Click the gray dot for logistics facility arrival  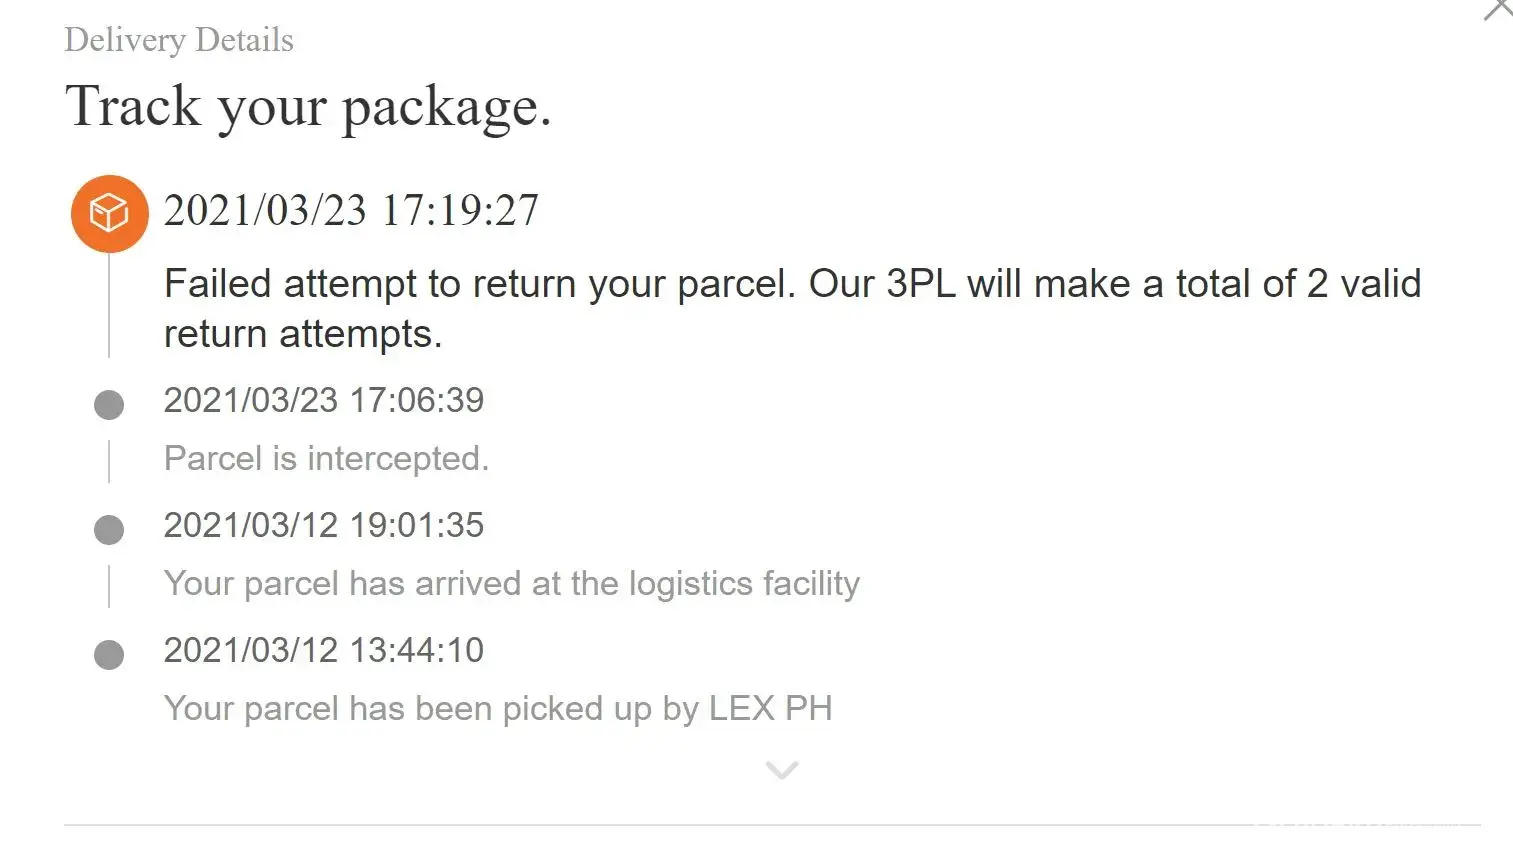point(109,530)
